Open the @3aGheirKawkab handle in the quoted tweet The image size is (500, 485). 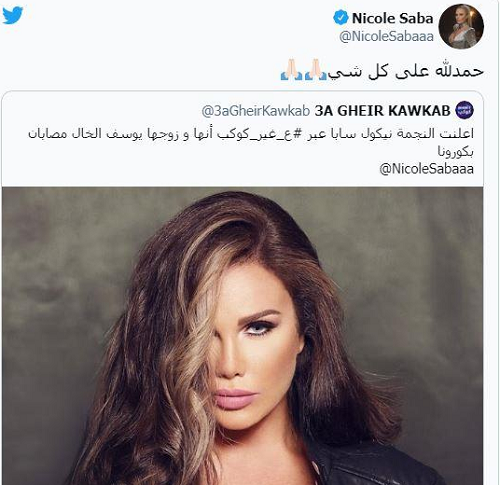click(256, 111)
